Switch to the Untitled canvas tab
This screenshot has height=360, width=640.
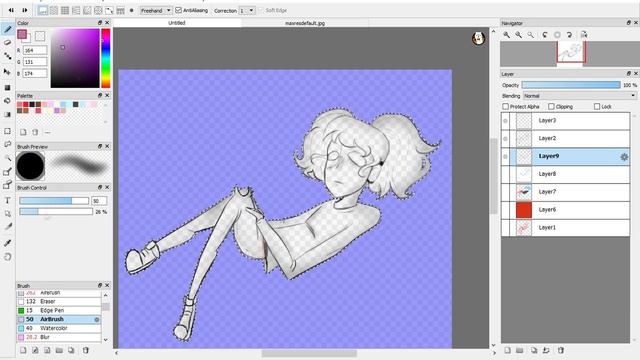pos(177,23)
